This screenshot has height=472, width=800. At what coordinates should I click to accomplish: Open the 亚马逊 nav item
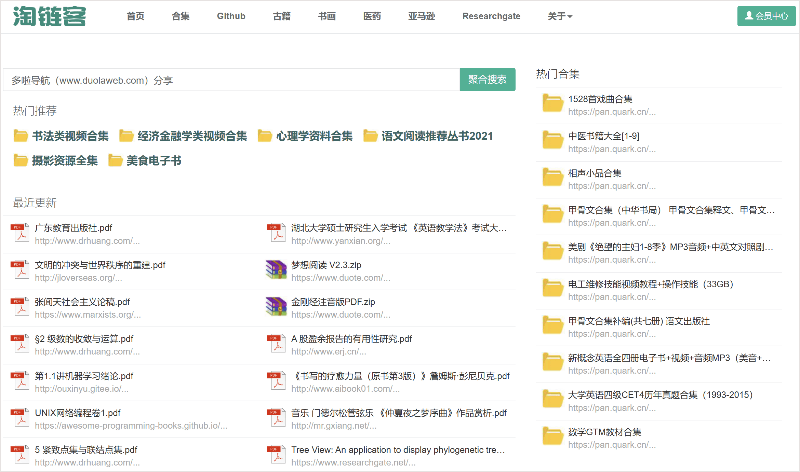tap(421, 16)
